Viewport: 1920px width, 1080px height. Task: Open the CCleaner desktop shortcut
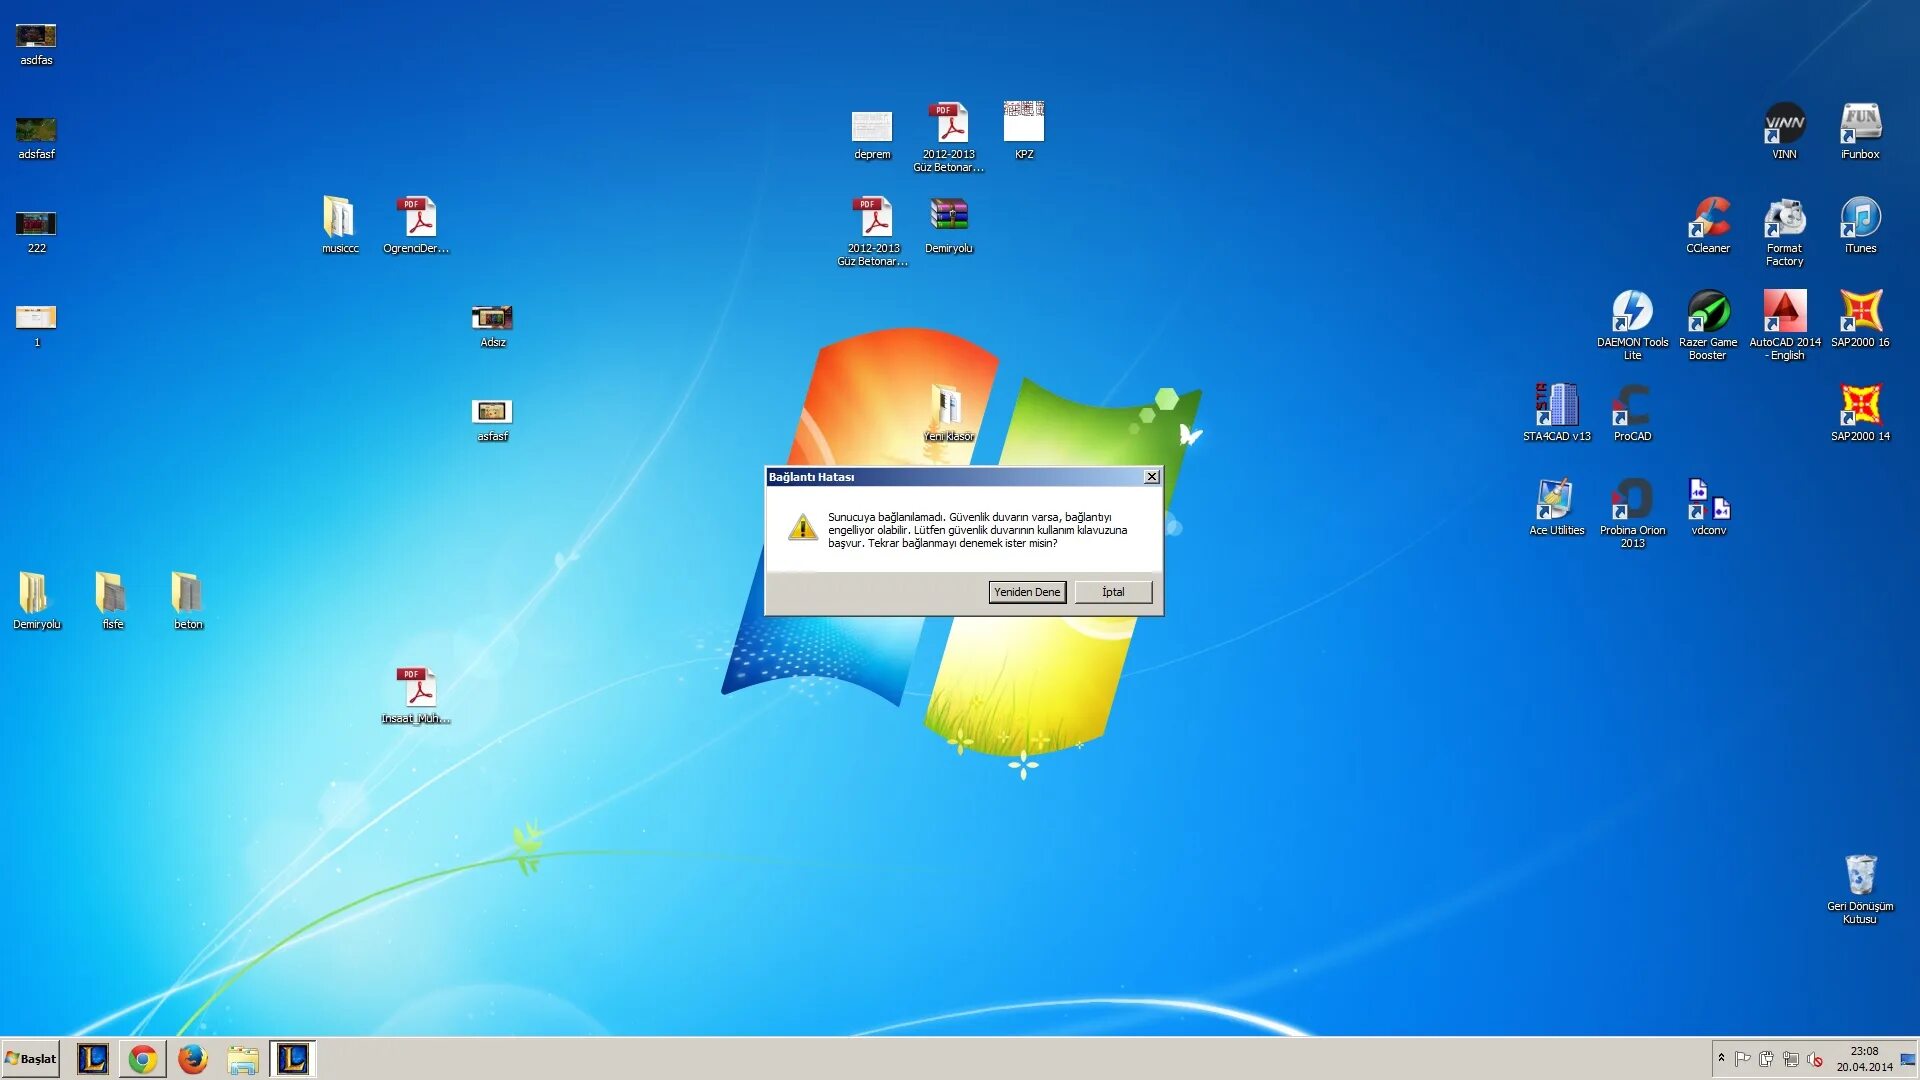(x=1708, y=218)
